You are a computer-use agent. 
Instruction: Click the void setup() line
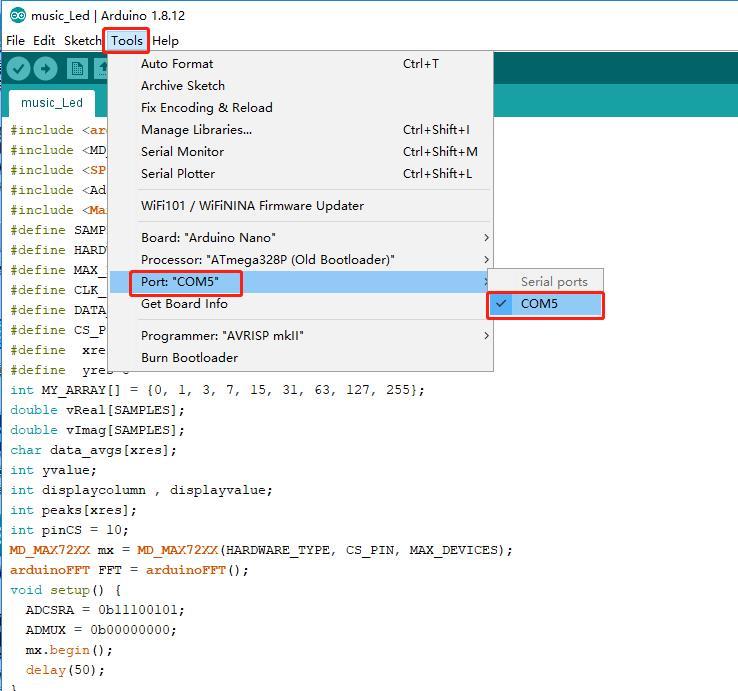click(65, 590)
